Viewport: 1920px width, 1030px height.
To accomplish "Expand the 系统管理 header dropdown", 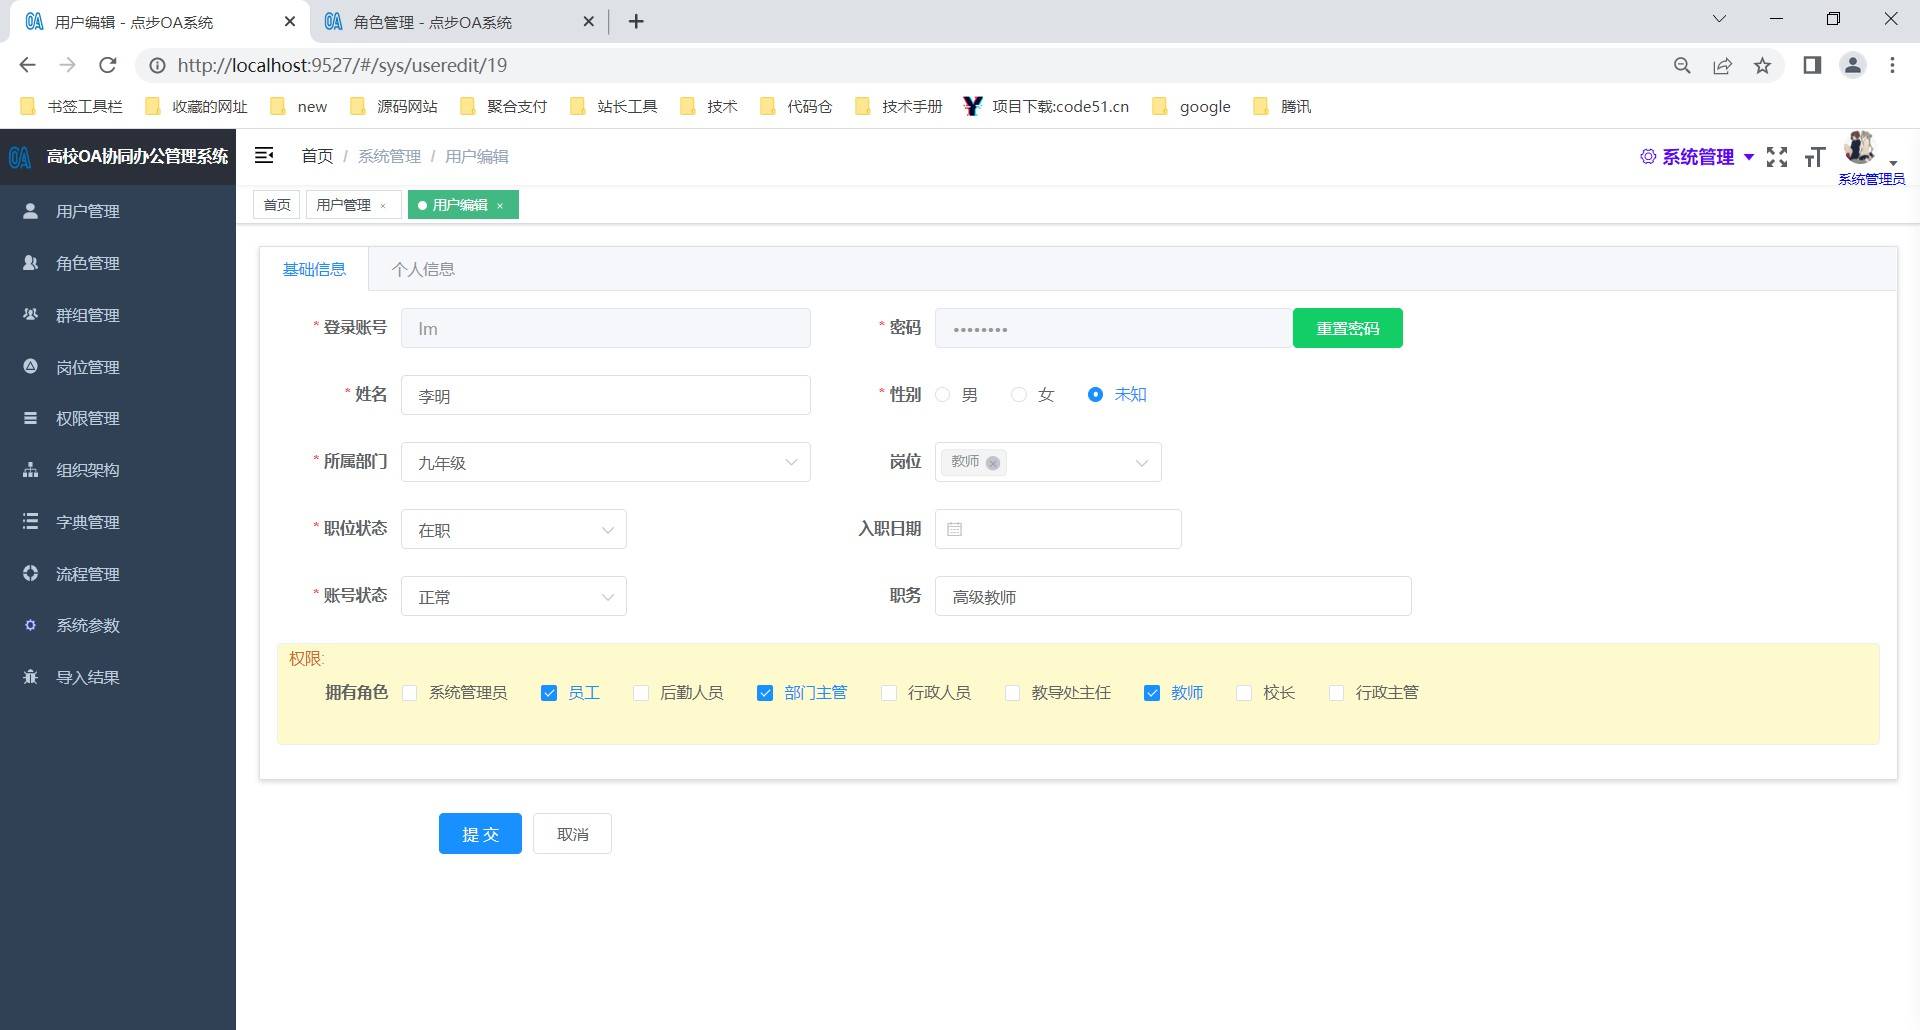I will point(1697,157).
